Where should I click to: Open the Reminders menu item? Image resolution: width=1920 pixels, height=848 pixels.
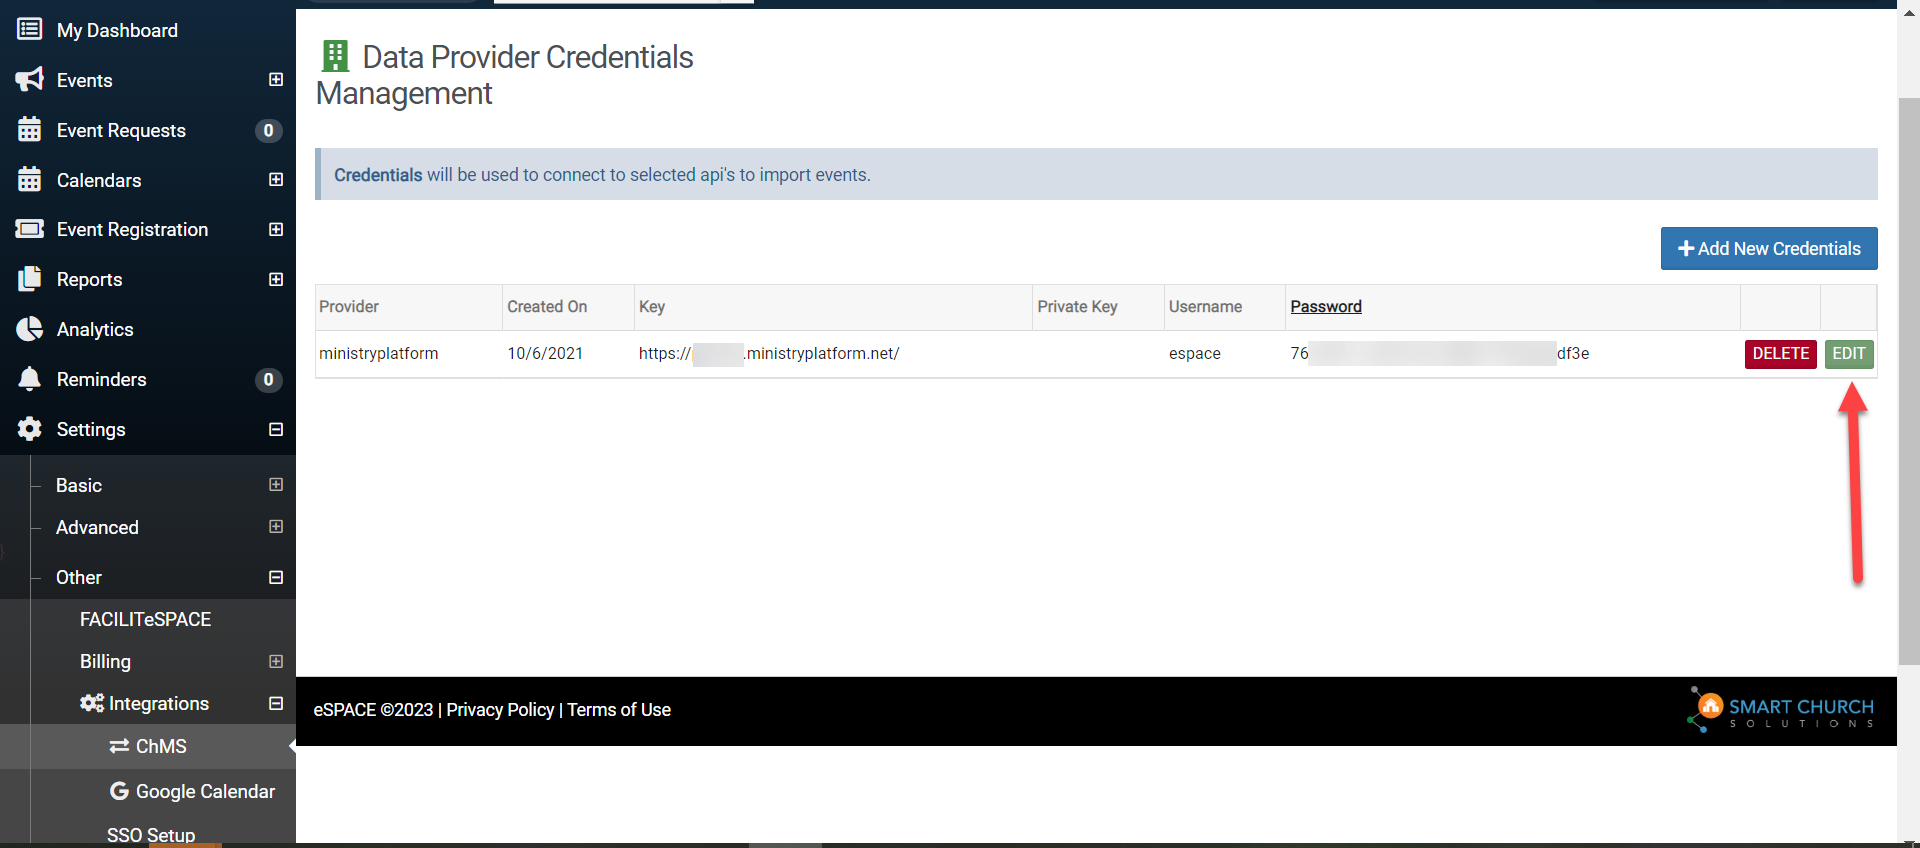pos(101,379)
